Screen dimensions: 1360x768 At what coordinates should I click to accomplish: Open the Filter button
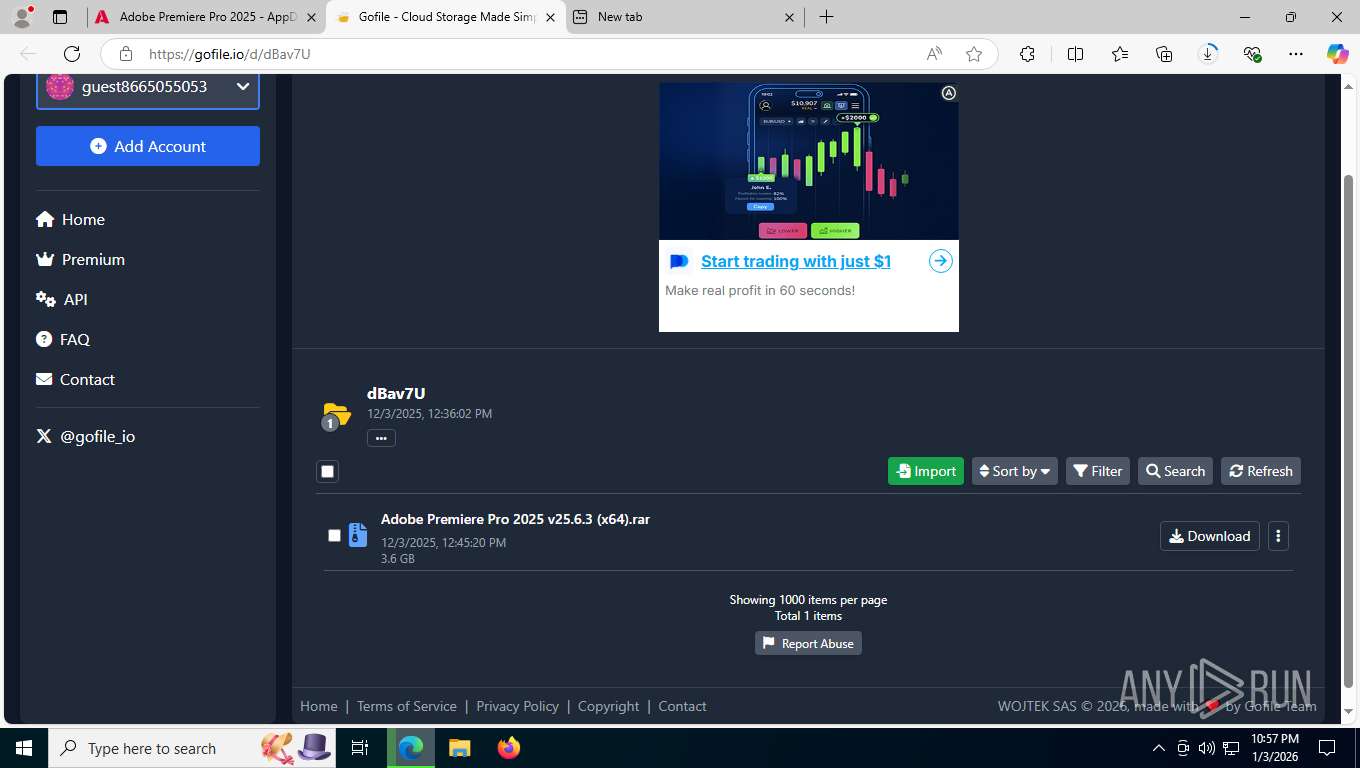coord(1098,471)
